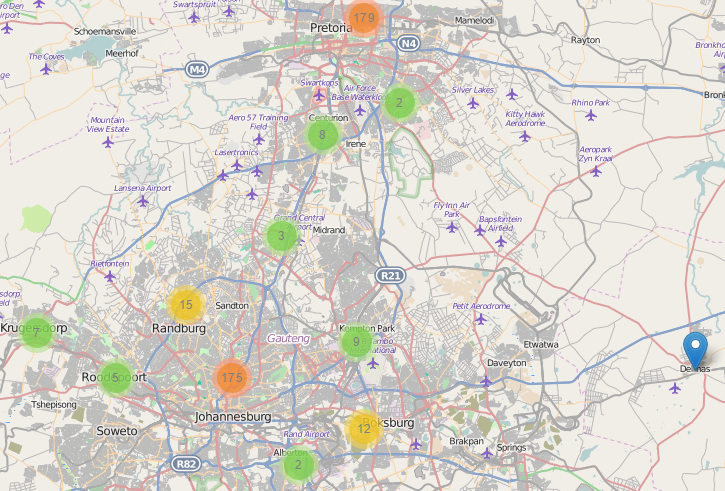This screenshot has height=491, width=725.
Task: Open the green 8 cluster at Centurion
Action: (x=322, y=135)
